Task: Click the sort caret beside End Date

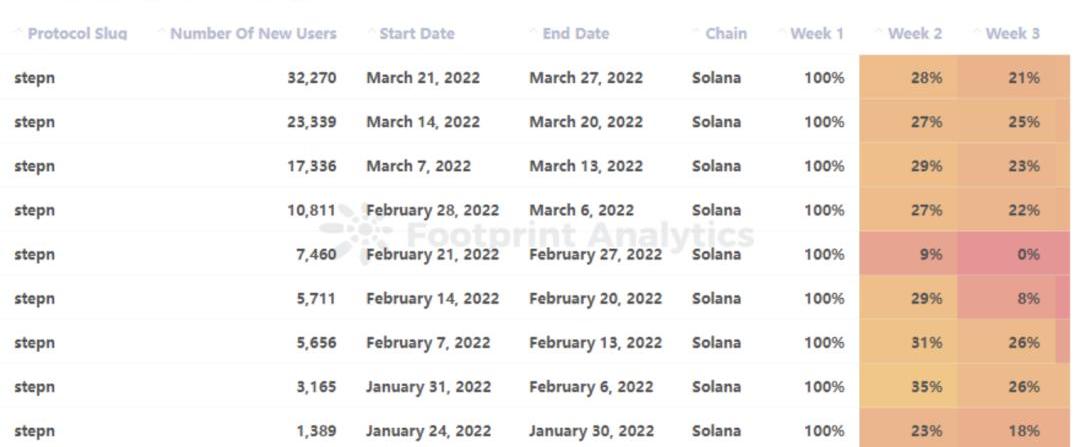Action: 534,33
